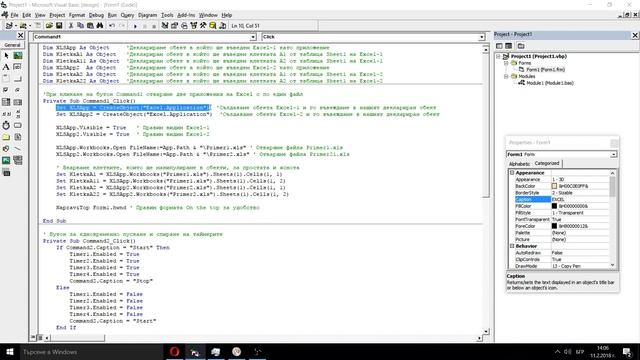Open Object Browser from toolbar

click(193, 26)
